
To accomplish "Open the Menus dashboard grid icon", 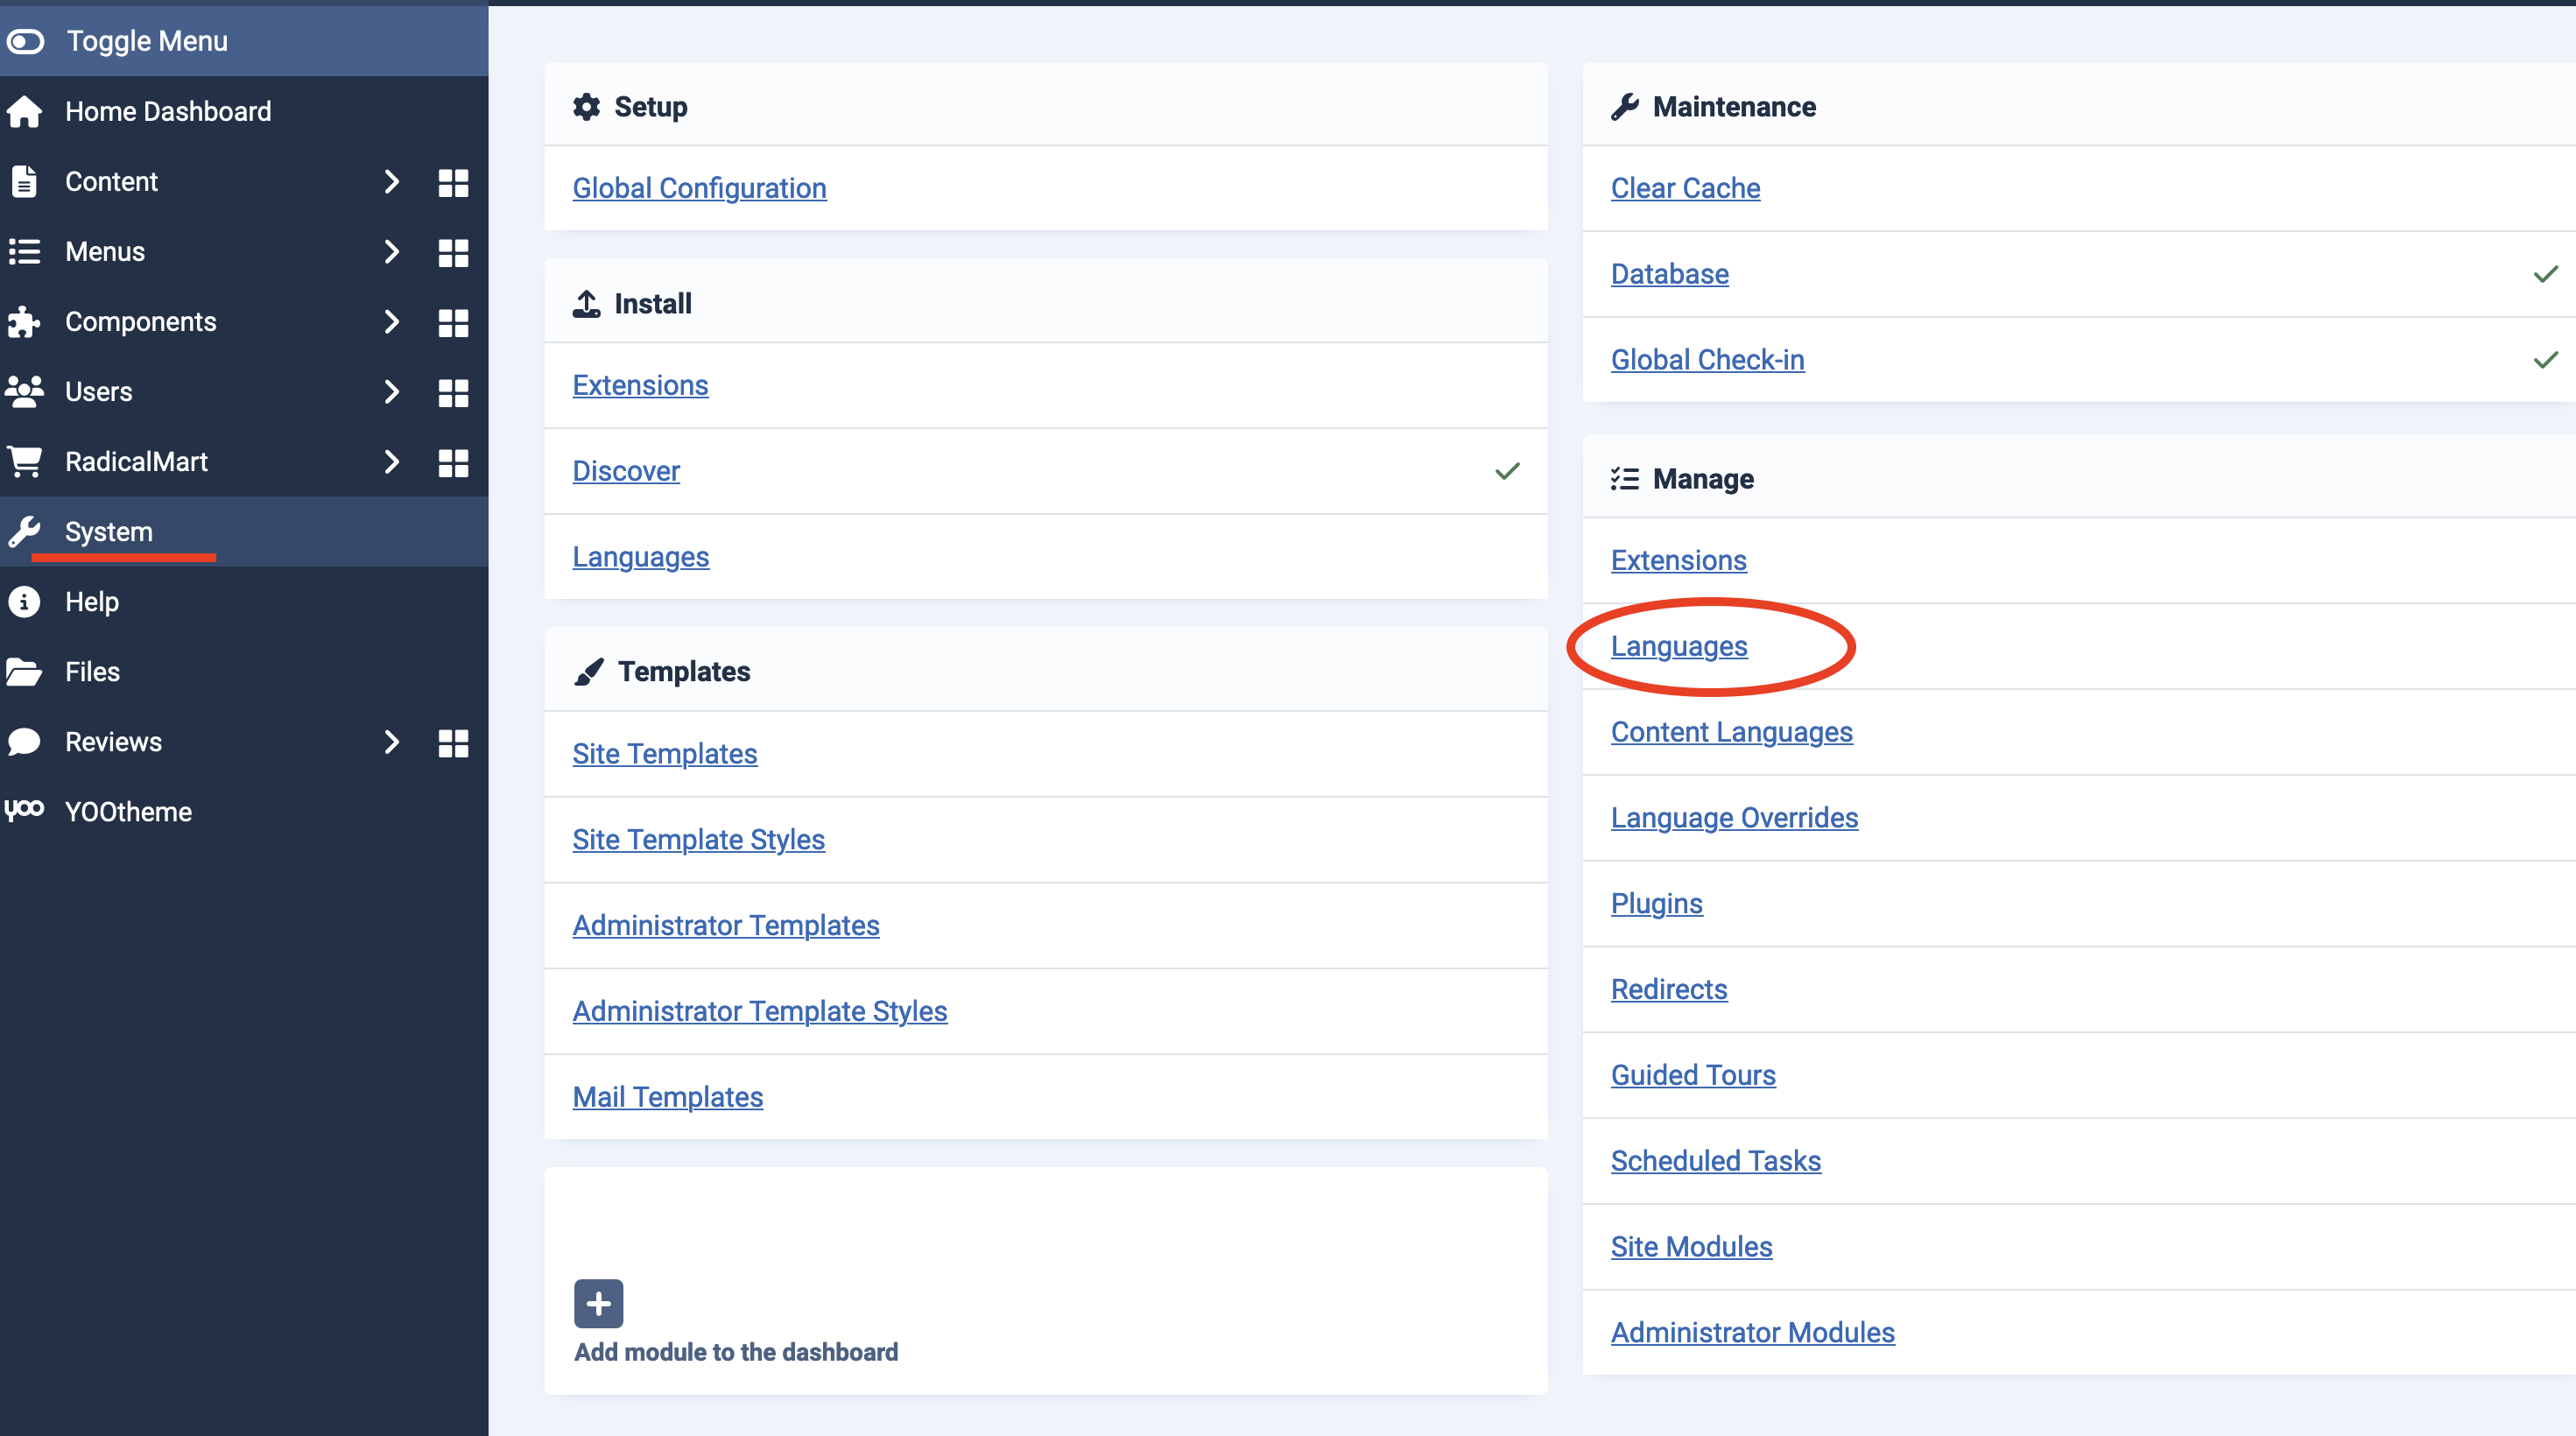I will tap(453, 252).
